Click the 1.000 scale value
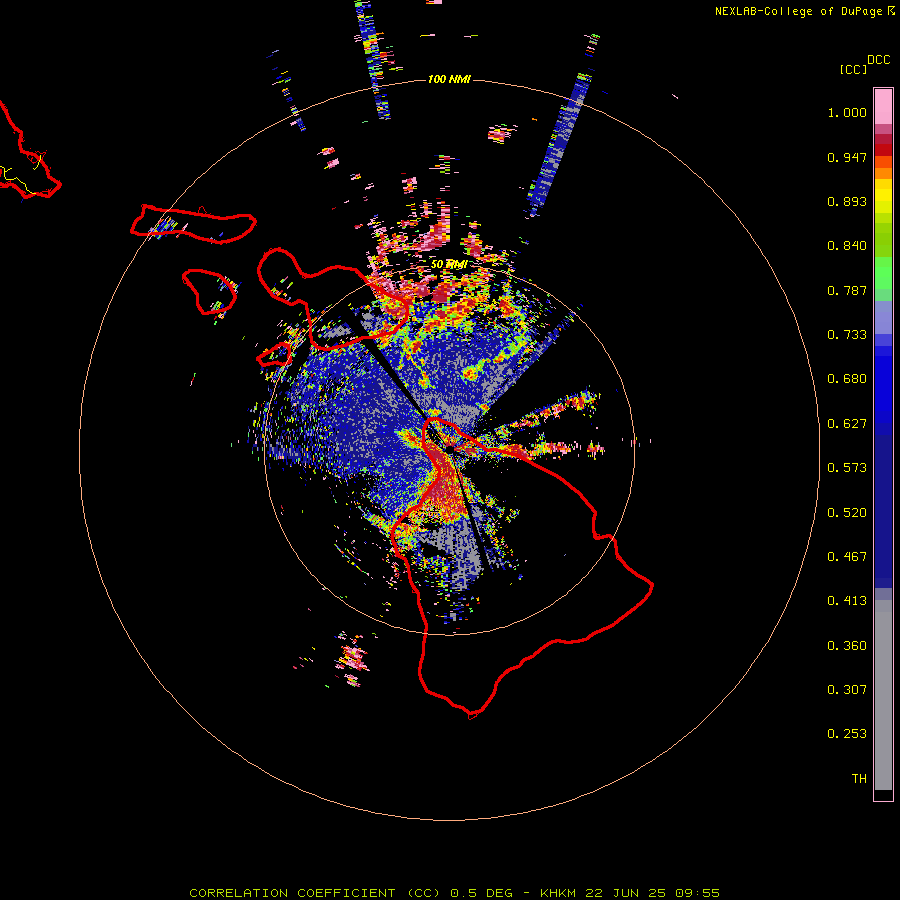The width and height of the screenshot is (900, 900). point(847,112)
